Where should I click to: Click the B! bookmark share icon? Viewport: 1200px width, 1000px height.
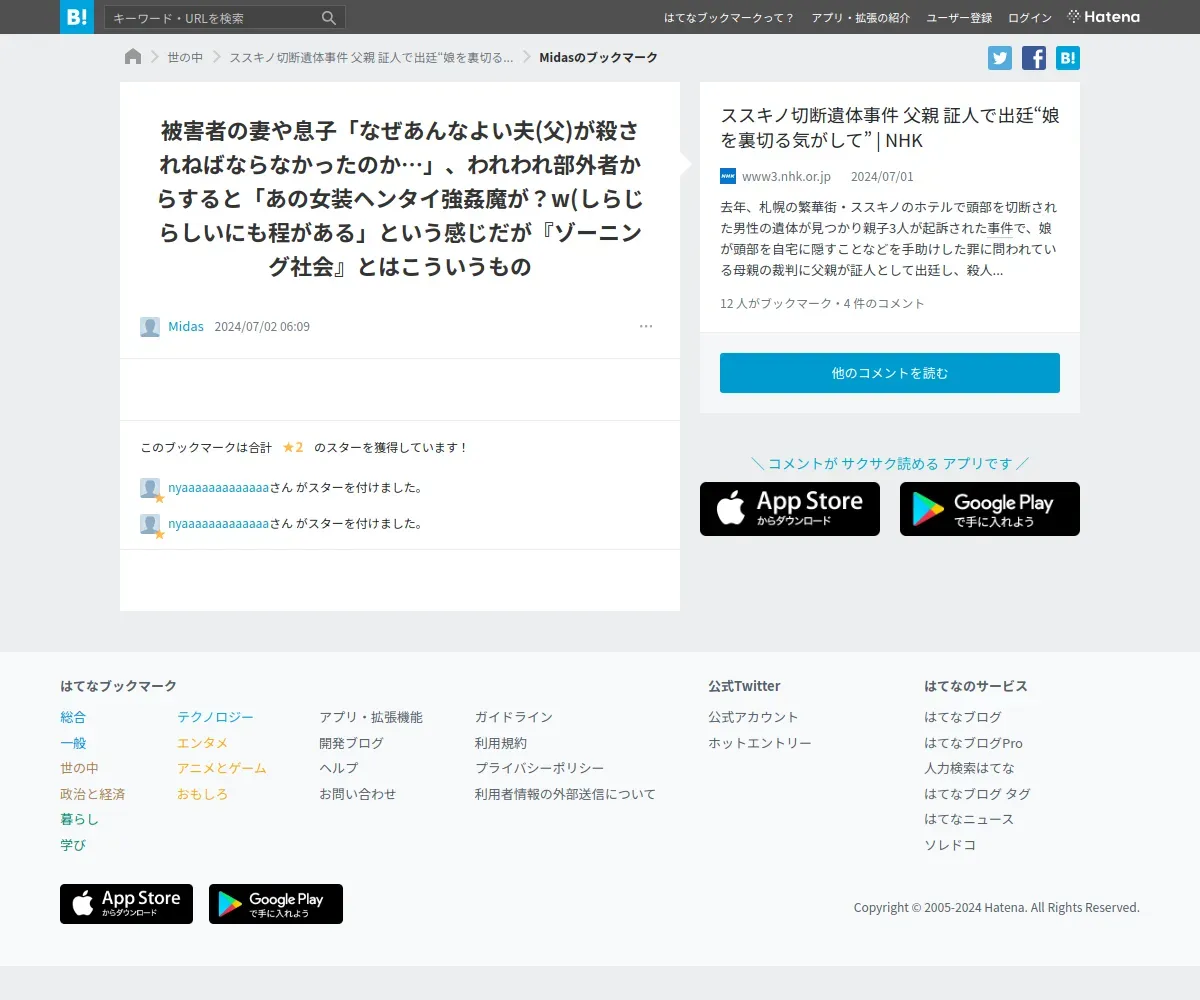1068,58
